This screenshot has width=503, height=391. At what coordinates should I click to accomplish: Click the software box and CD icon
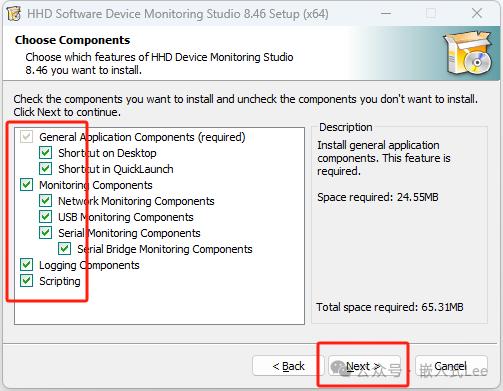pos(469,53)
